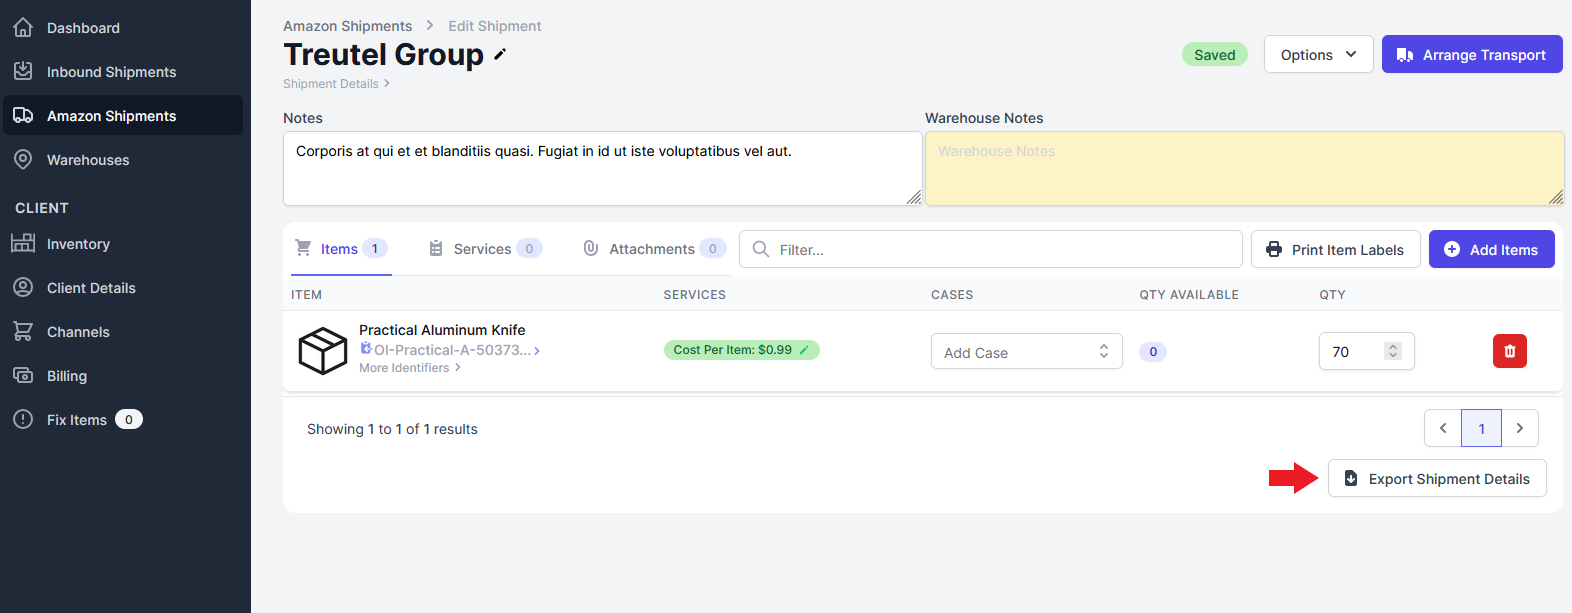Click into the Notes text area

tap(602, 168)
